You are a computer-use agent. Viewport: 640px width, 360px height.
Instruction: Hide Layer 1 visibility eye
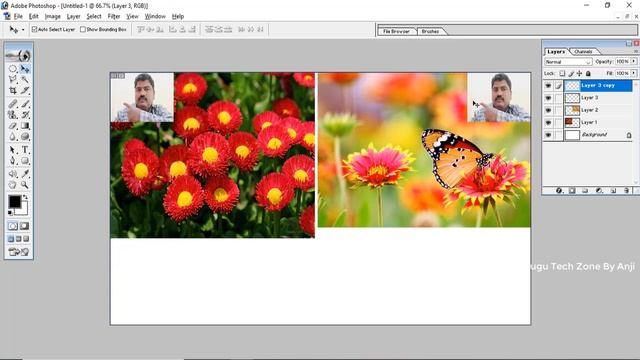(548, 122)
